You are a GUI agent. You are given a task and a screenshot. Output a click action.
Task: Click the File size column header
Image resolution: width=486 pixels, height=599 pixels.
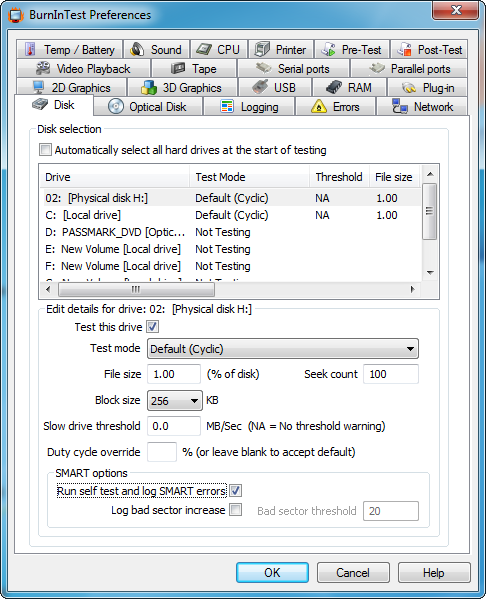[395, 176]
